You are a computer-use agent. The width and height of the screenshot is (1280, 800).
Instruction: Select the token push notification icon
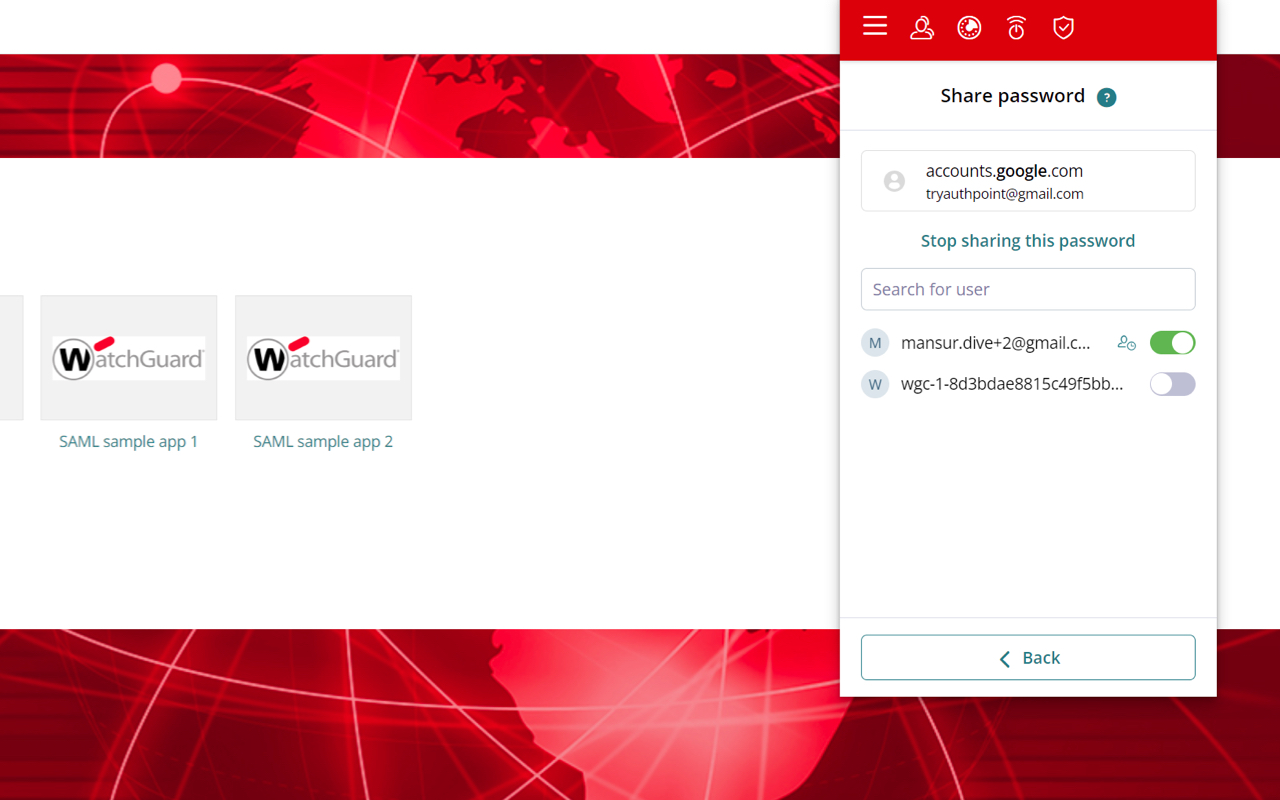click(1016, 27)
